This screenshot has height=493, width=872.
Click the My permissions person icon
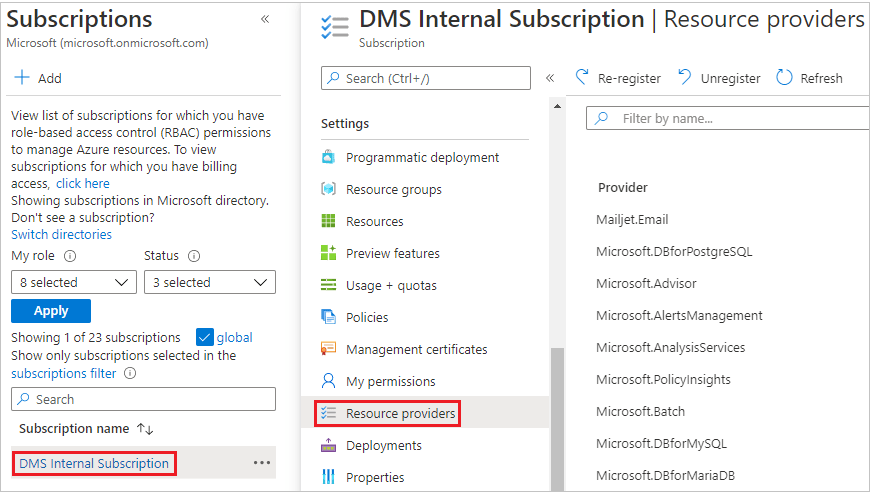[328, 382]
